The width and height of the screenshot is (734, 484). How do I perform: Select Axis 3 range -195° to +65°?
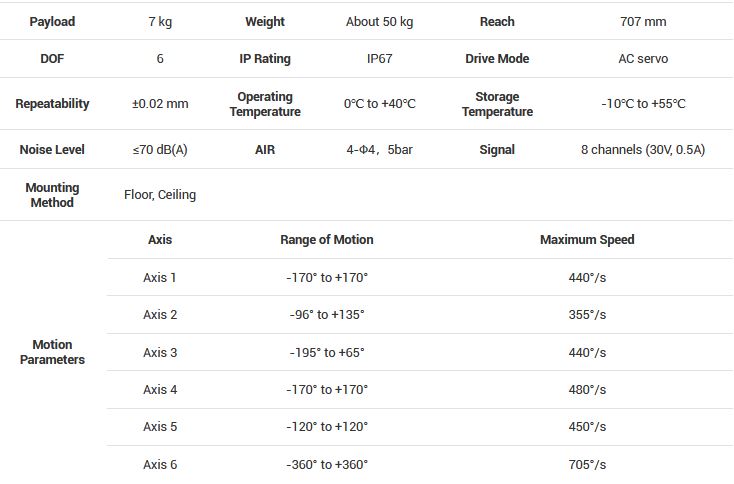click(x=326, y=352)
